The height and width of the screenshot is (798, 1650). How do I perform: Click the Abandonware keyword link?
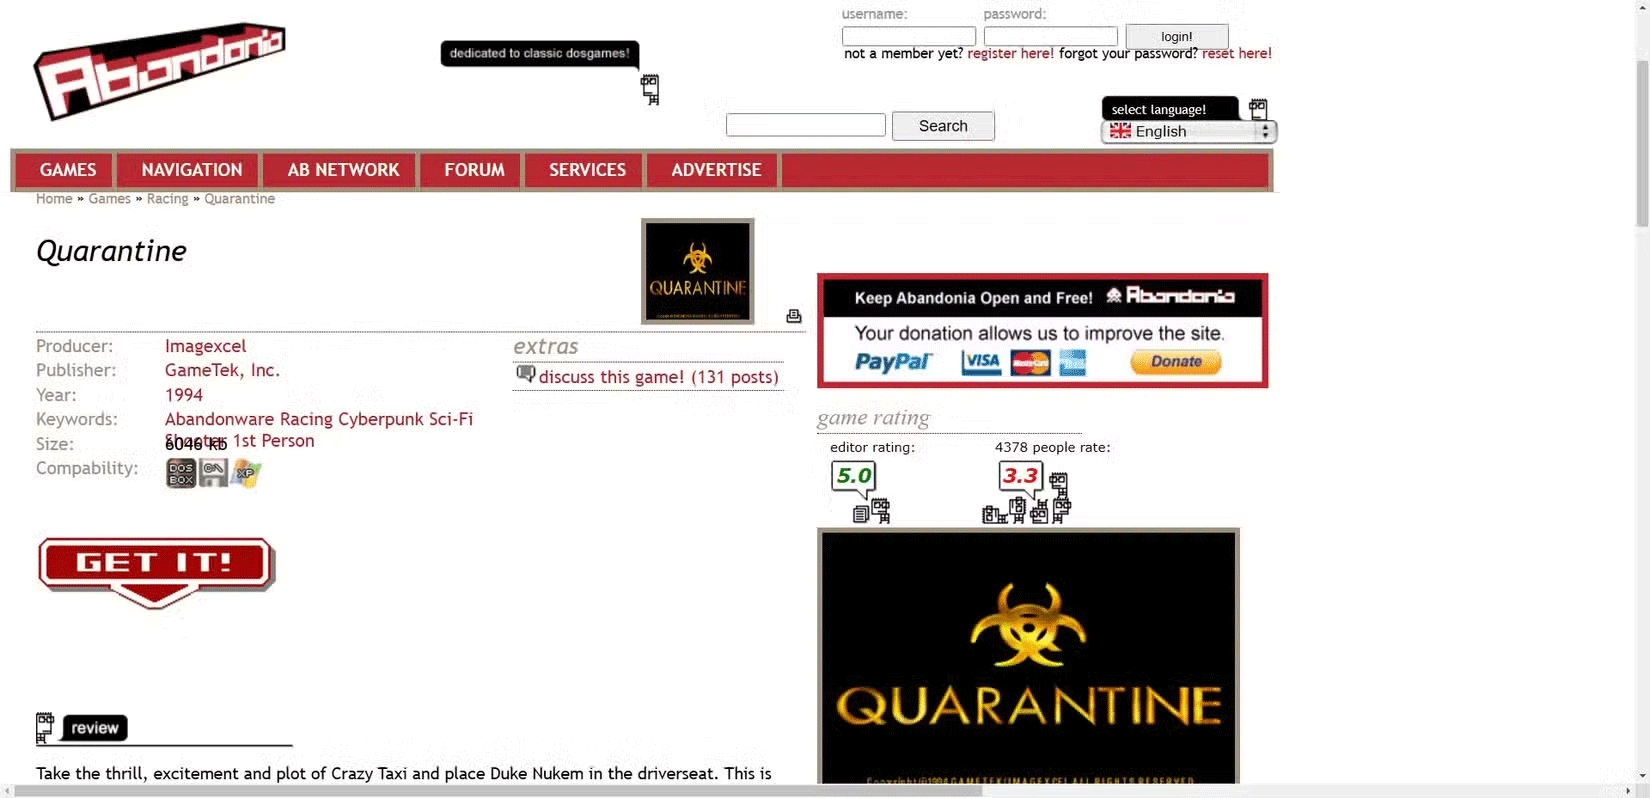tap(220, 419)
